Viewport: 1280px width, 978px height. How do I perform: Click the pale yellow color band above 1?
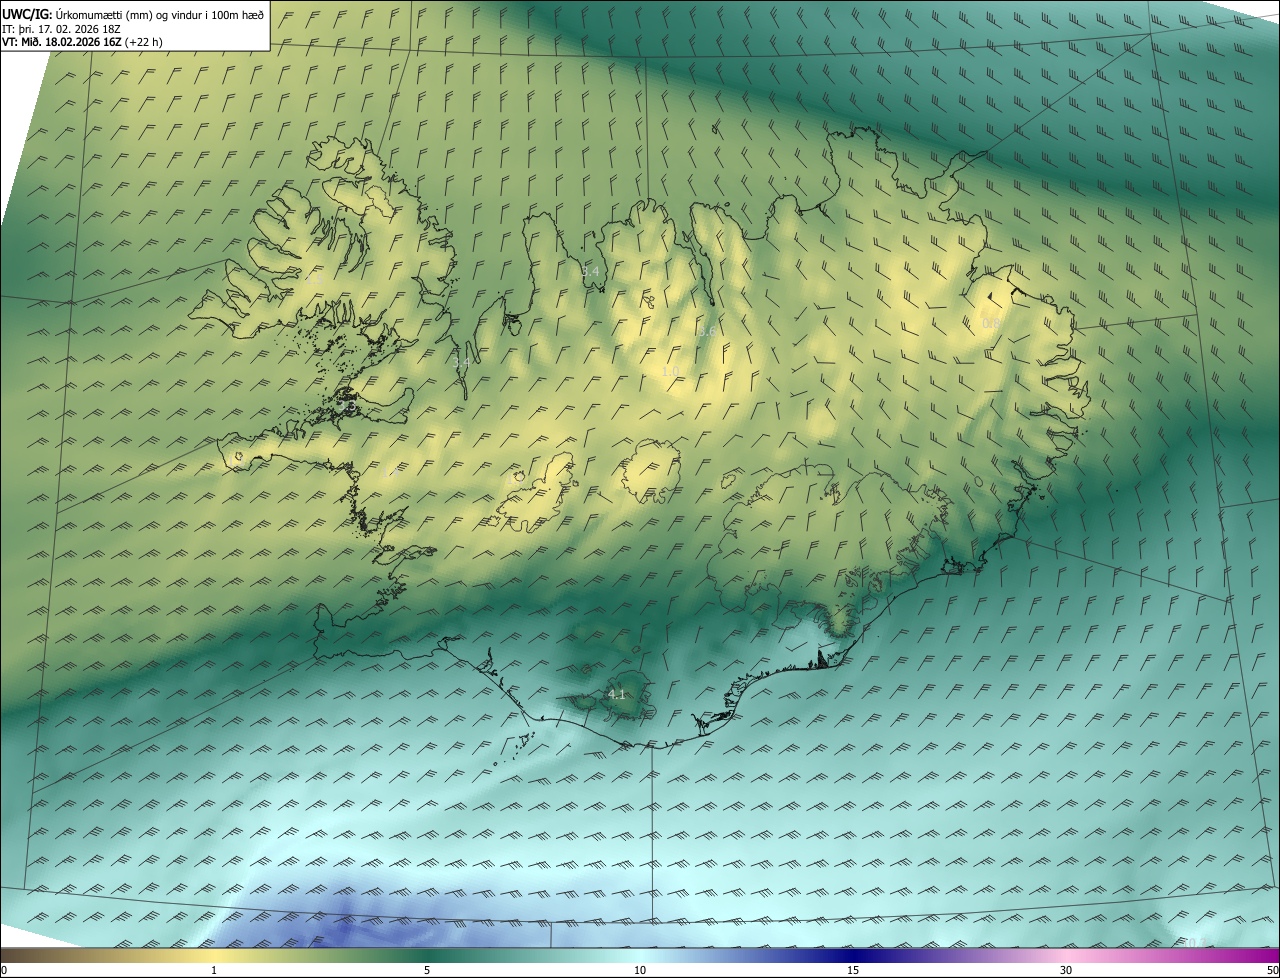[213, 955]
